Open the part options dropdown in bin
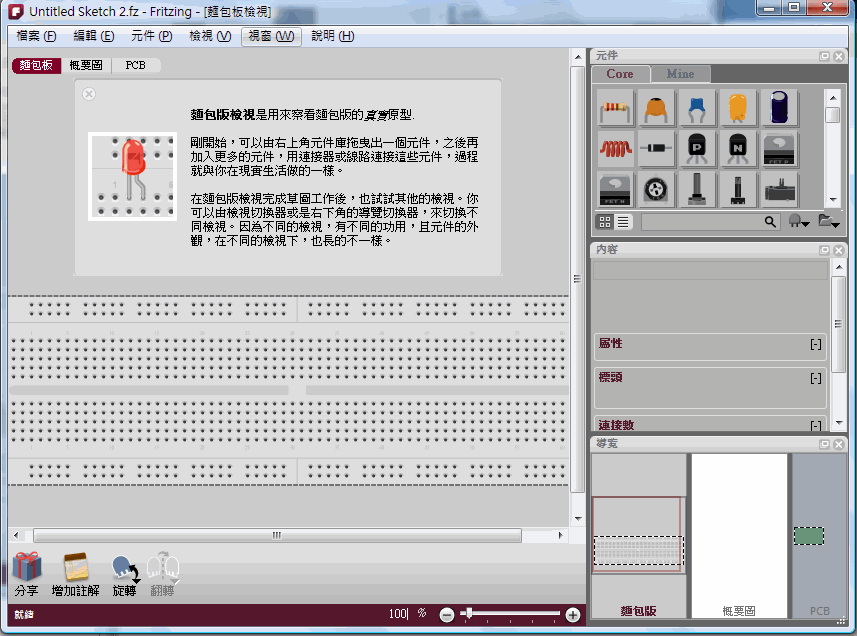This screenshot has width=857, height=636. coord(798,221)
